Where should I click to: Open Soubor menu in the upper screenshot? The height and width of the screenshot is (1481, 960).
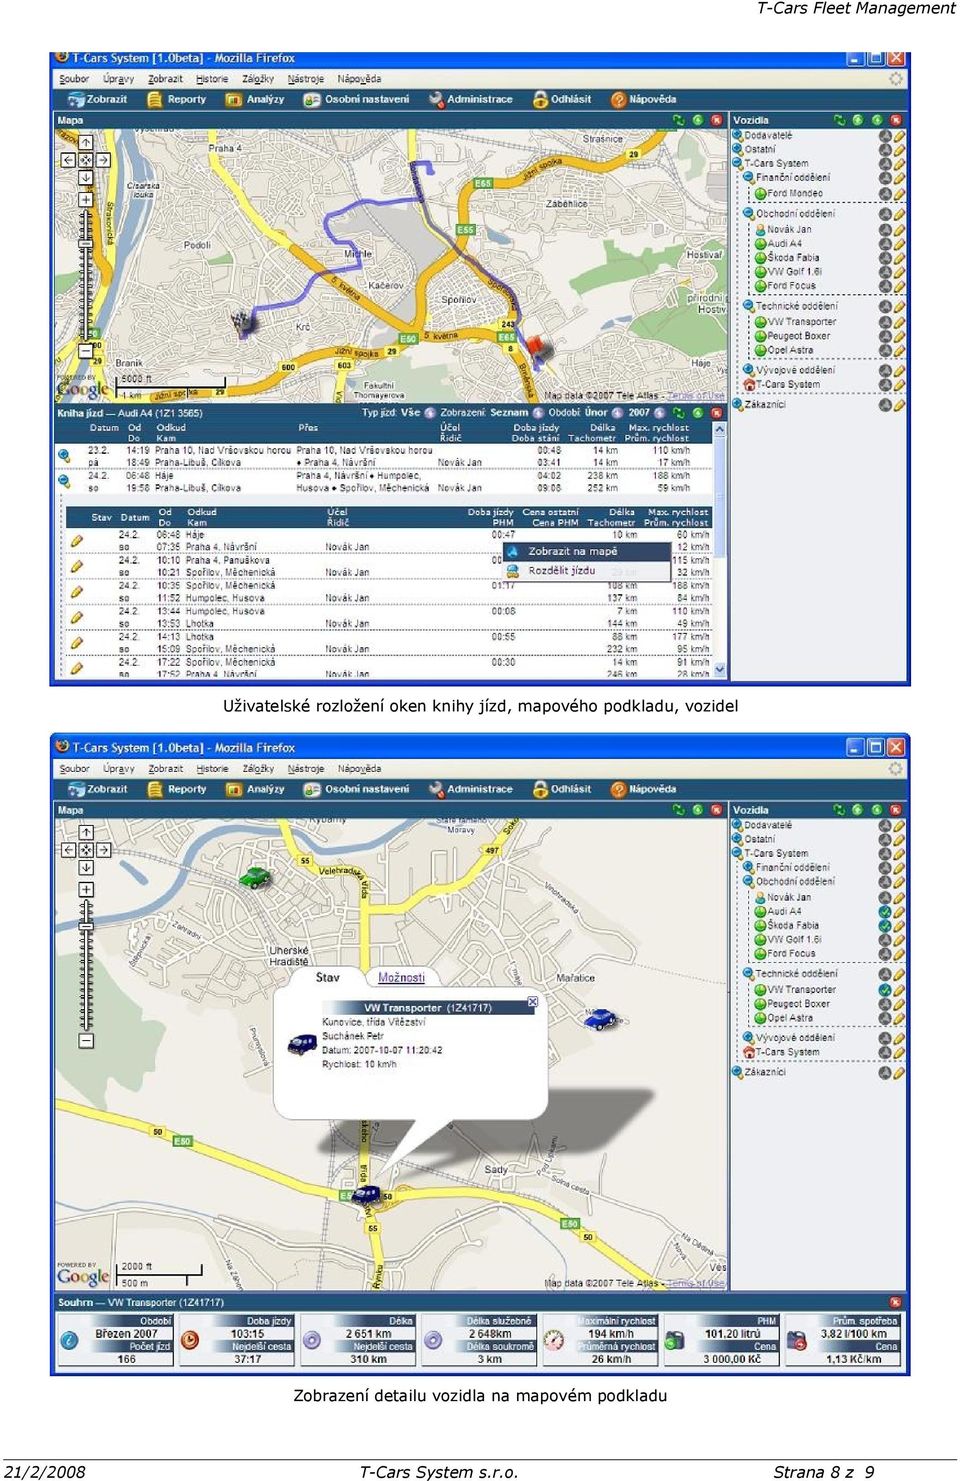(x=74, y=79)
